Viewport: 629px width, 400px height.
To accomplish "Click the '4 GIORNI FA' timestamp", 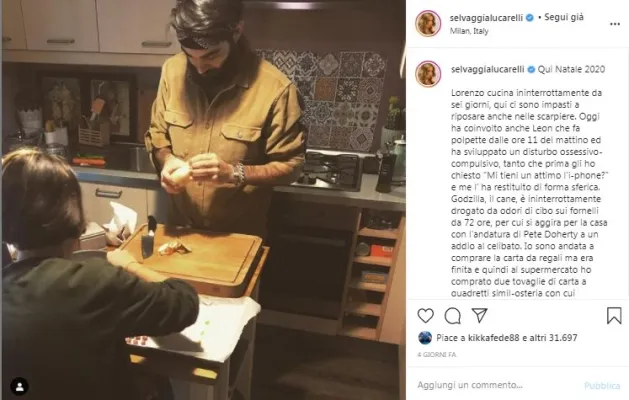I will point(436,355).
